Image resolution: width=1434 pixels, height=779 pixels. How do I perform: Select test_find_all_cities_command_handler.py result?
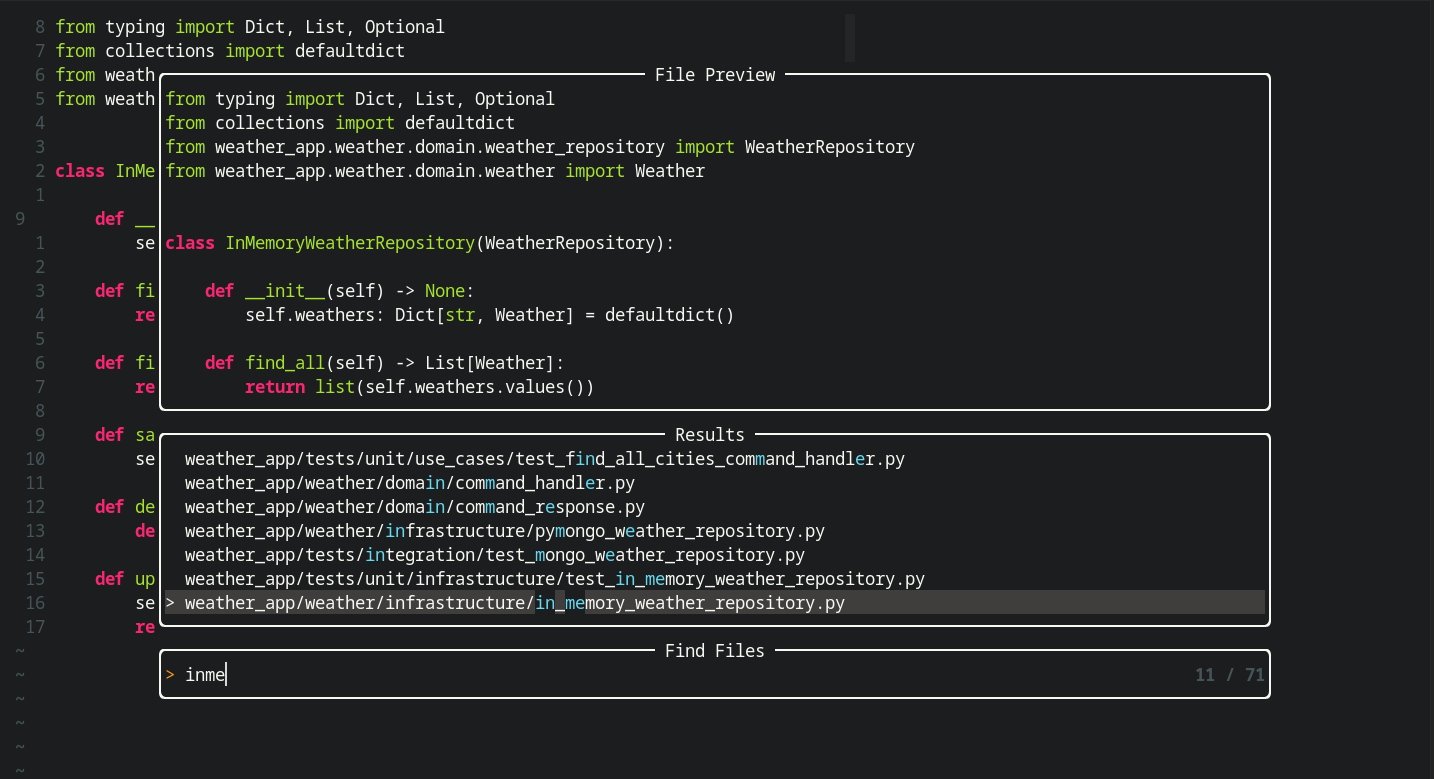(x=544, y=459)
